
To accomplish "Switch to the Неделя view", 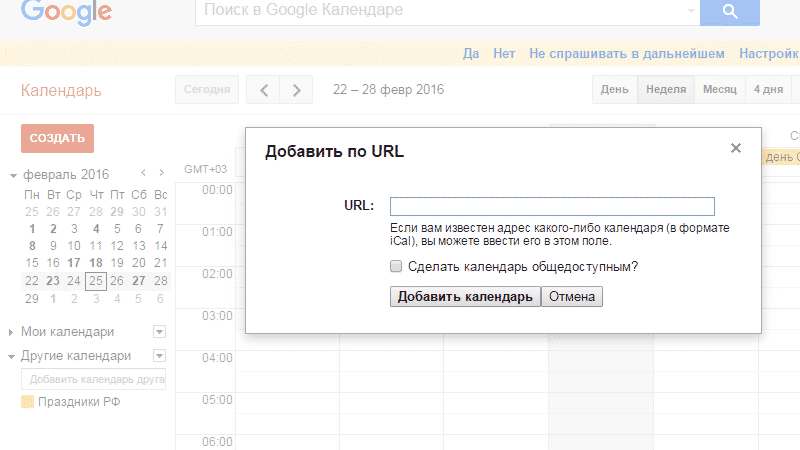I will click(x=666, y=90).
